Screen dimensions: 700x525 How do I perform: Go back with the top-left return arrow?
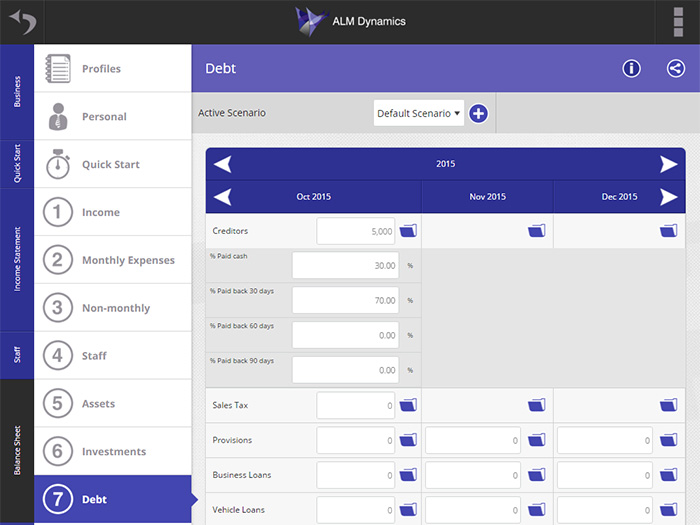point(22,22)
